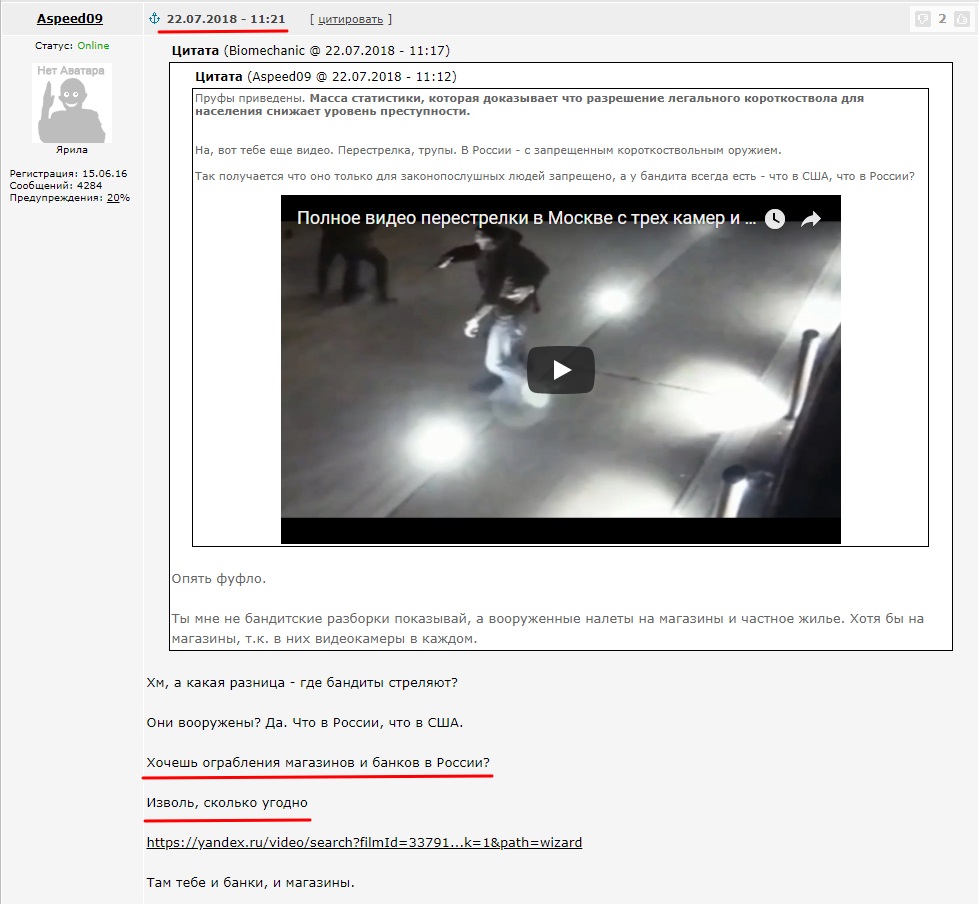Image resolution: width=979 pixels, height=904 pixels.
Task: Click the text Опять фуфло.
Action: pos(219,579)
